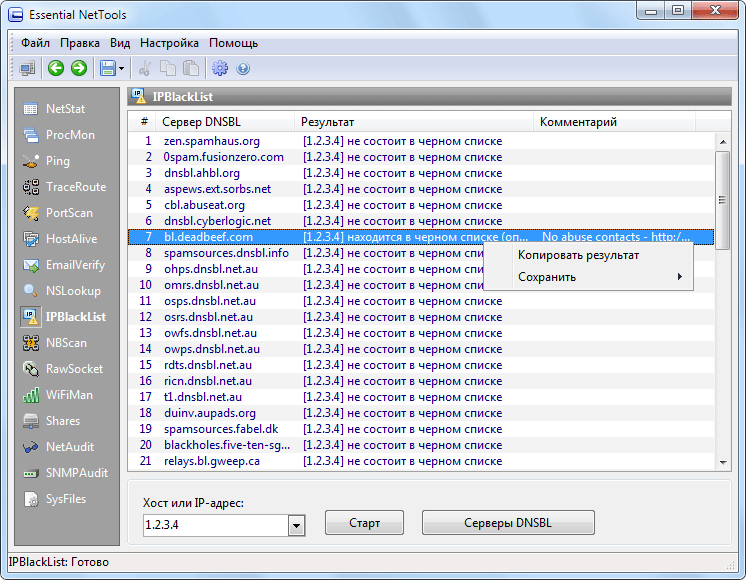Select row t1.dnsbl.net.au
746x580 pixels.
pos(421,397)
